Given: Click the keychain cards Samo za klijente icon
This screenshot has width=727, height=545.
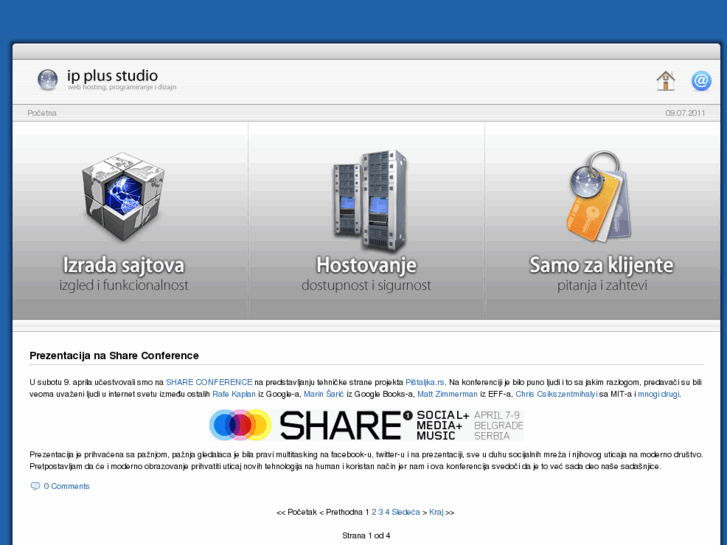Looking at the screenshot, I should (599, 197).
